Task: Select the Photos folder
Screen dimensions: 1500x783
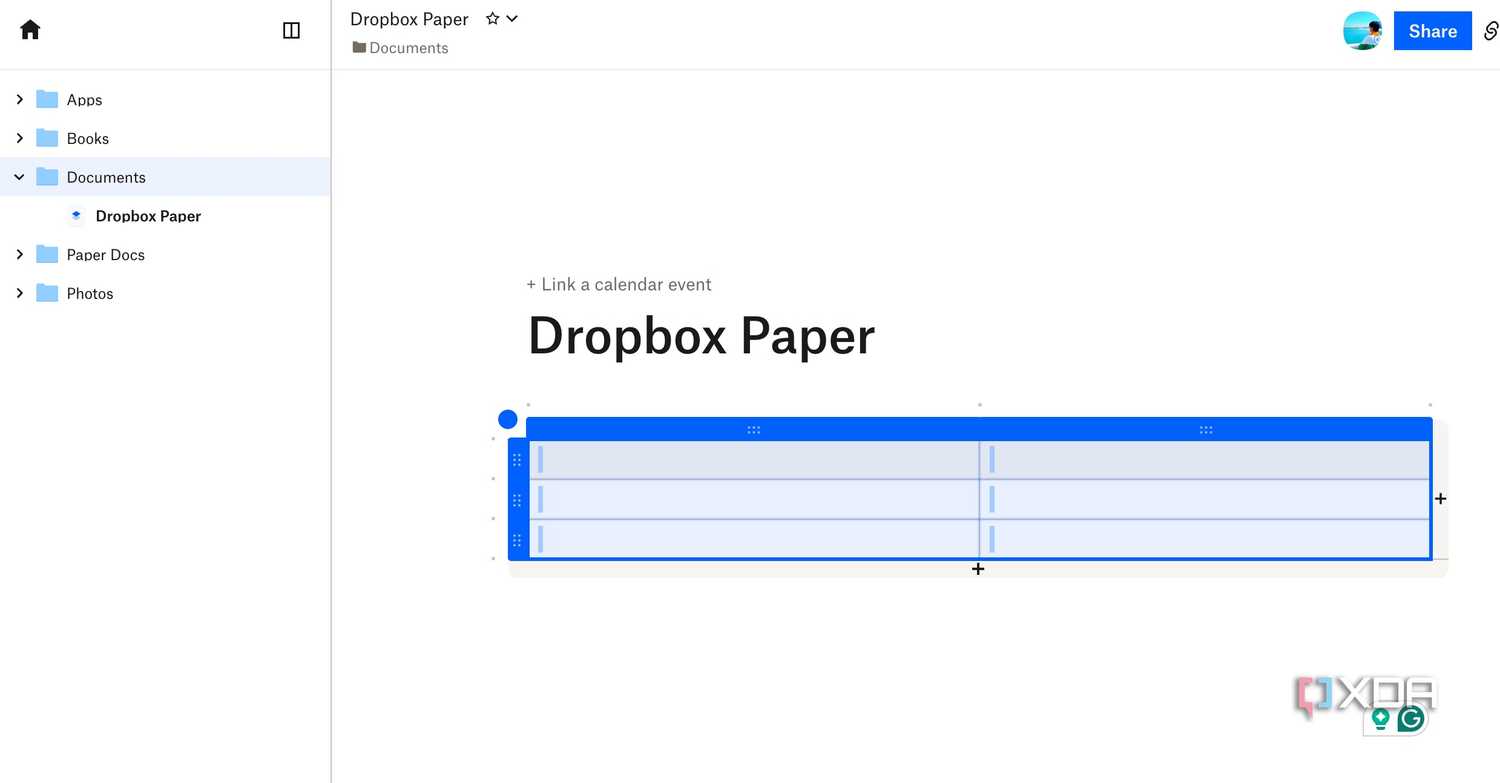Action: [90, 293]
